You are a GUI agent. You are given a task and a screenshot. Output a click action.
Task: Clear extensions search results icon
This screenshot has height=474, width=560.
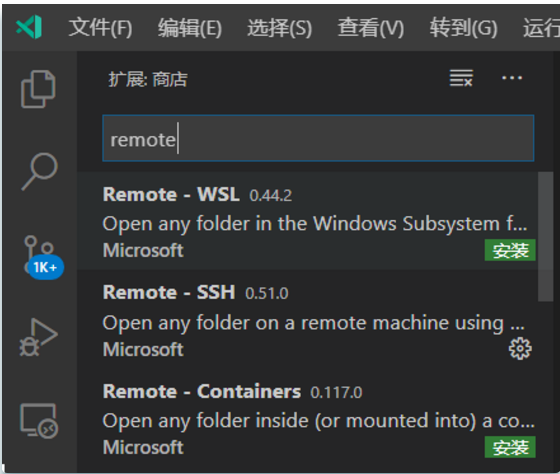click(461, 78)
